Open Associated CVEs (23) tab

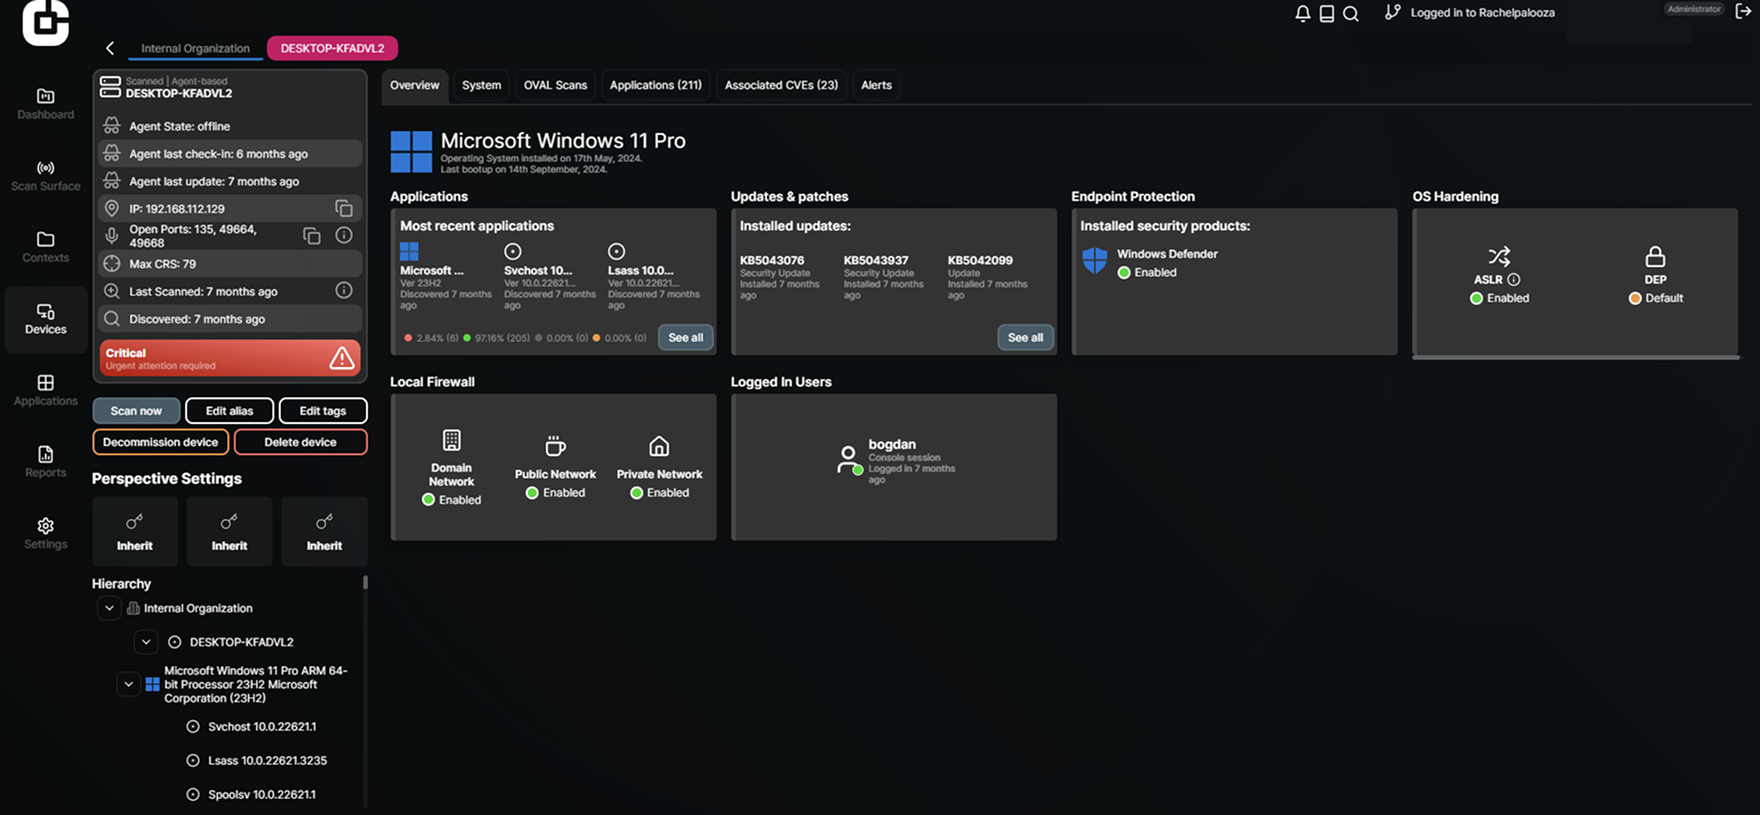(x=781, y=85)
